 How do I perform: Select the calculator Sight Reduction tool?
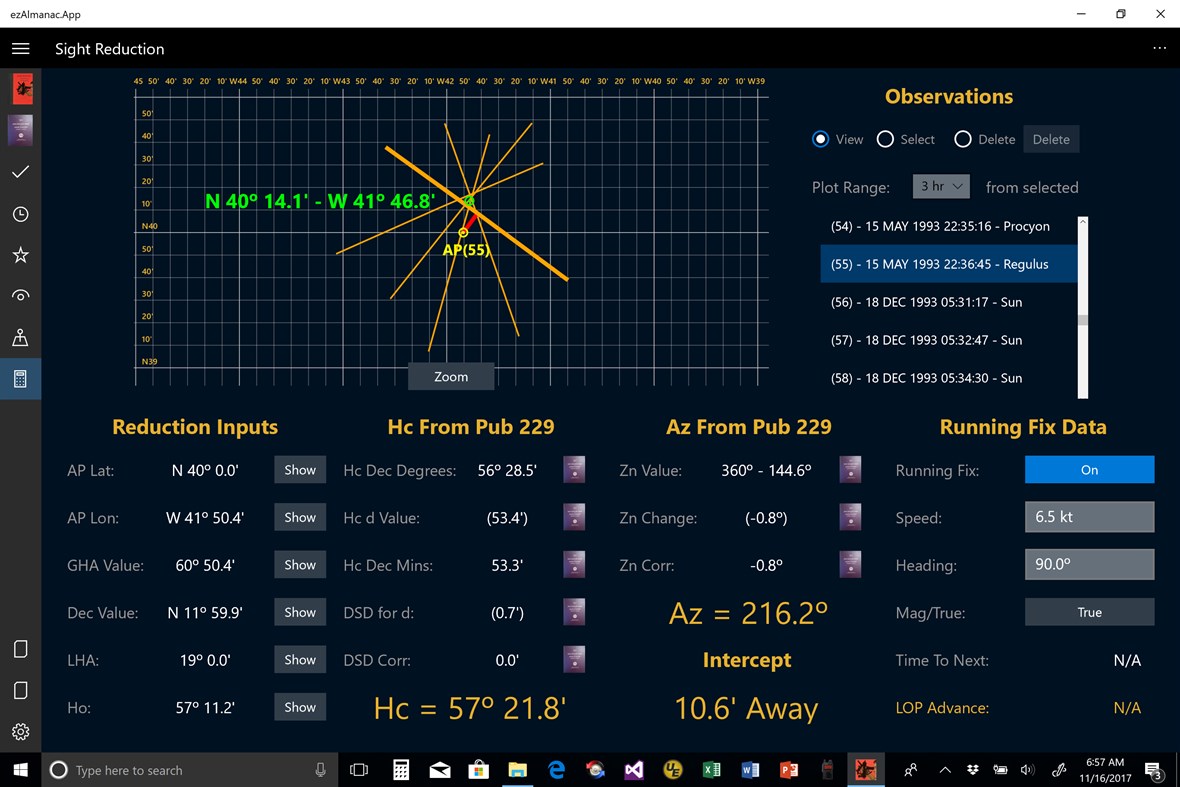click(x=20, y=378)
